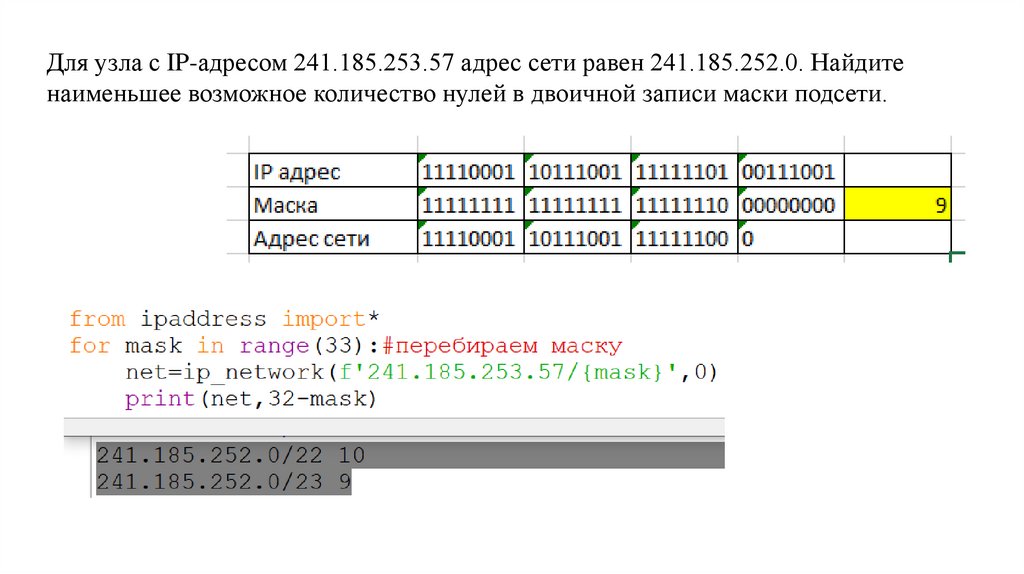Click the second line of the problem statement
Screen dimensions: 1024x574
[x=466, y=94]
